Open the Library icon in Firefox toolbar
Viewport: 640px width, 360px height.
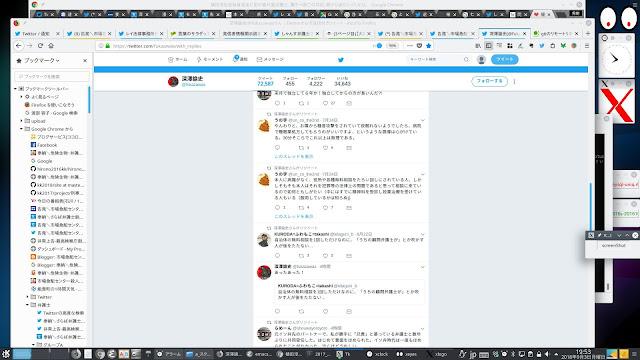click(478, 46)
